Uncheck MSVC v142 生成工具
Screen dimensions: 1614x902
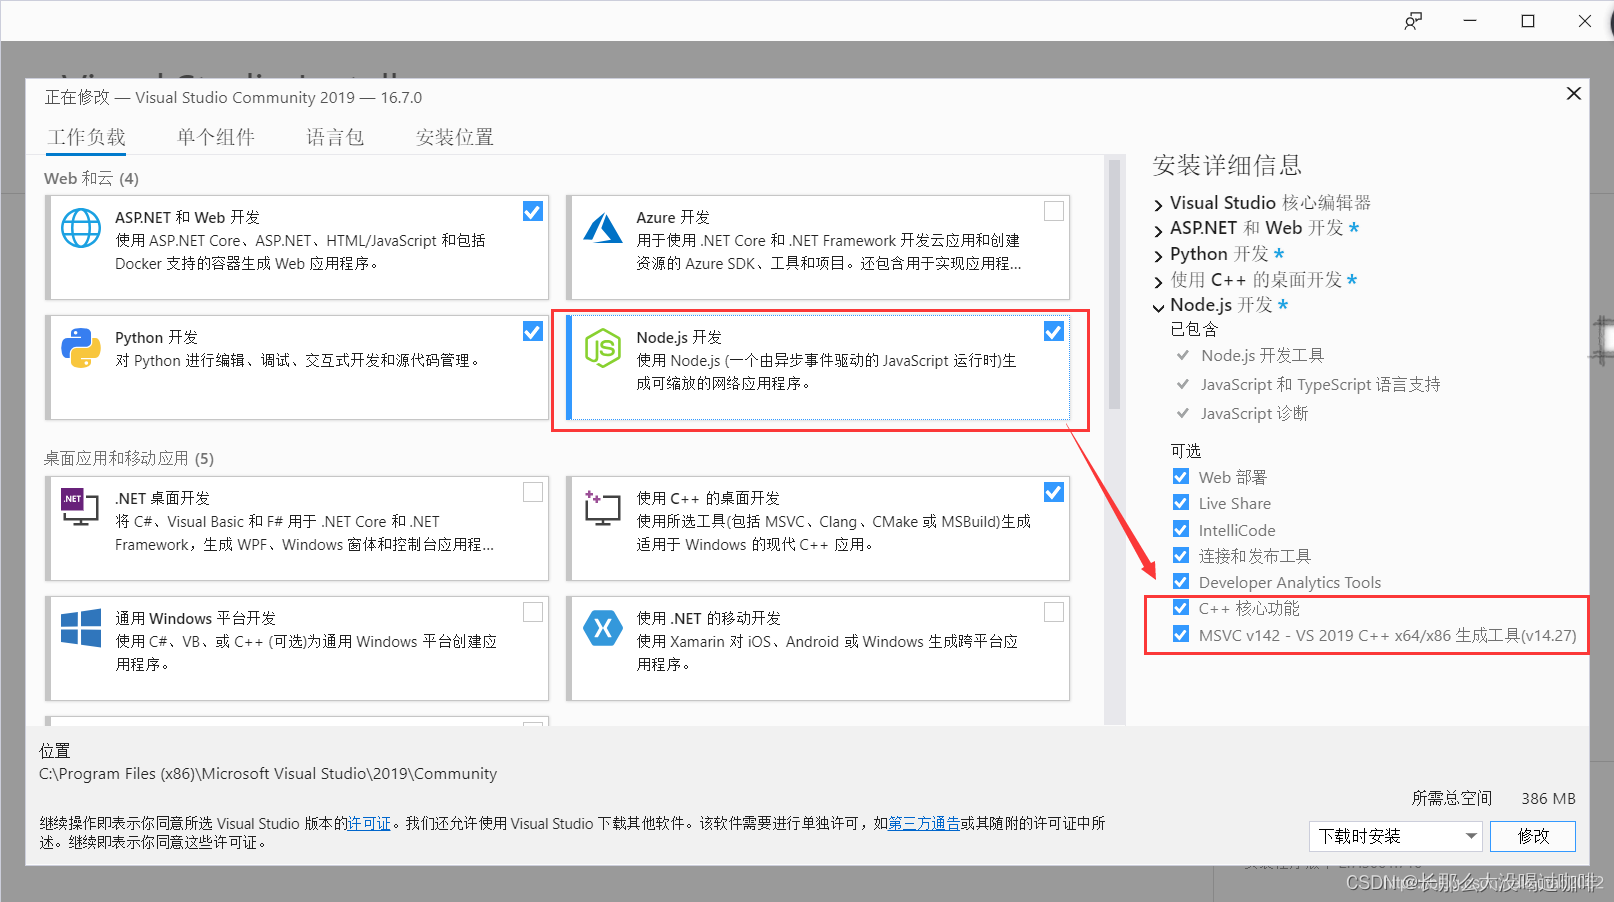click(x=1181, y=634)
